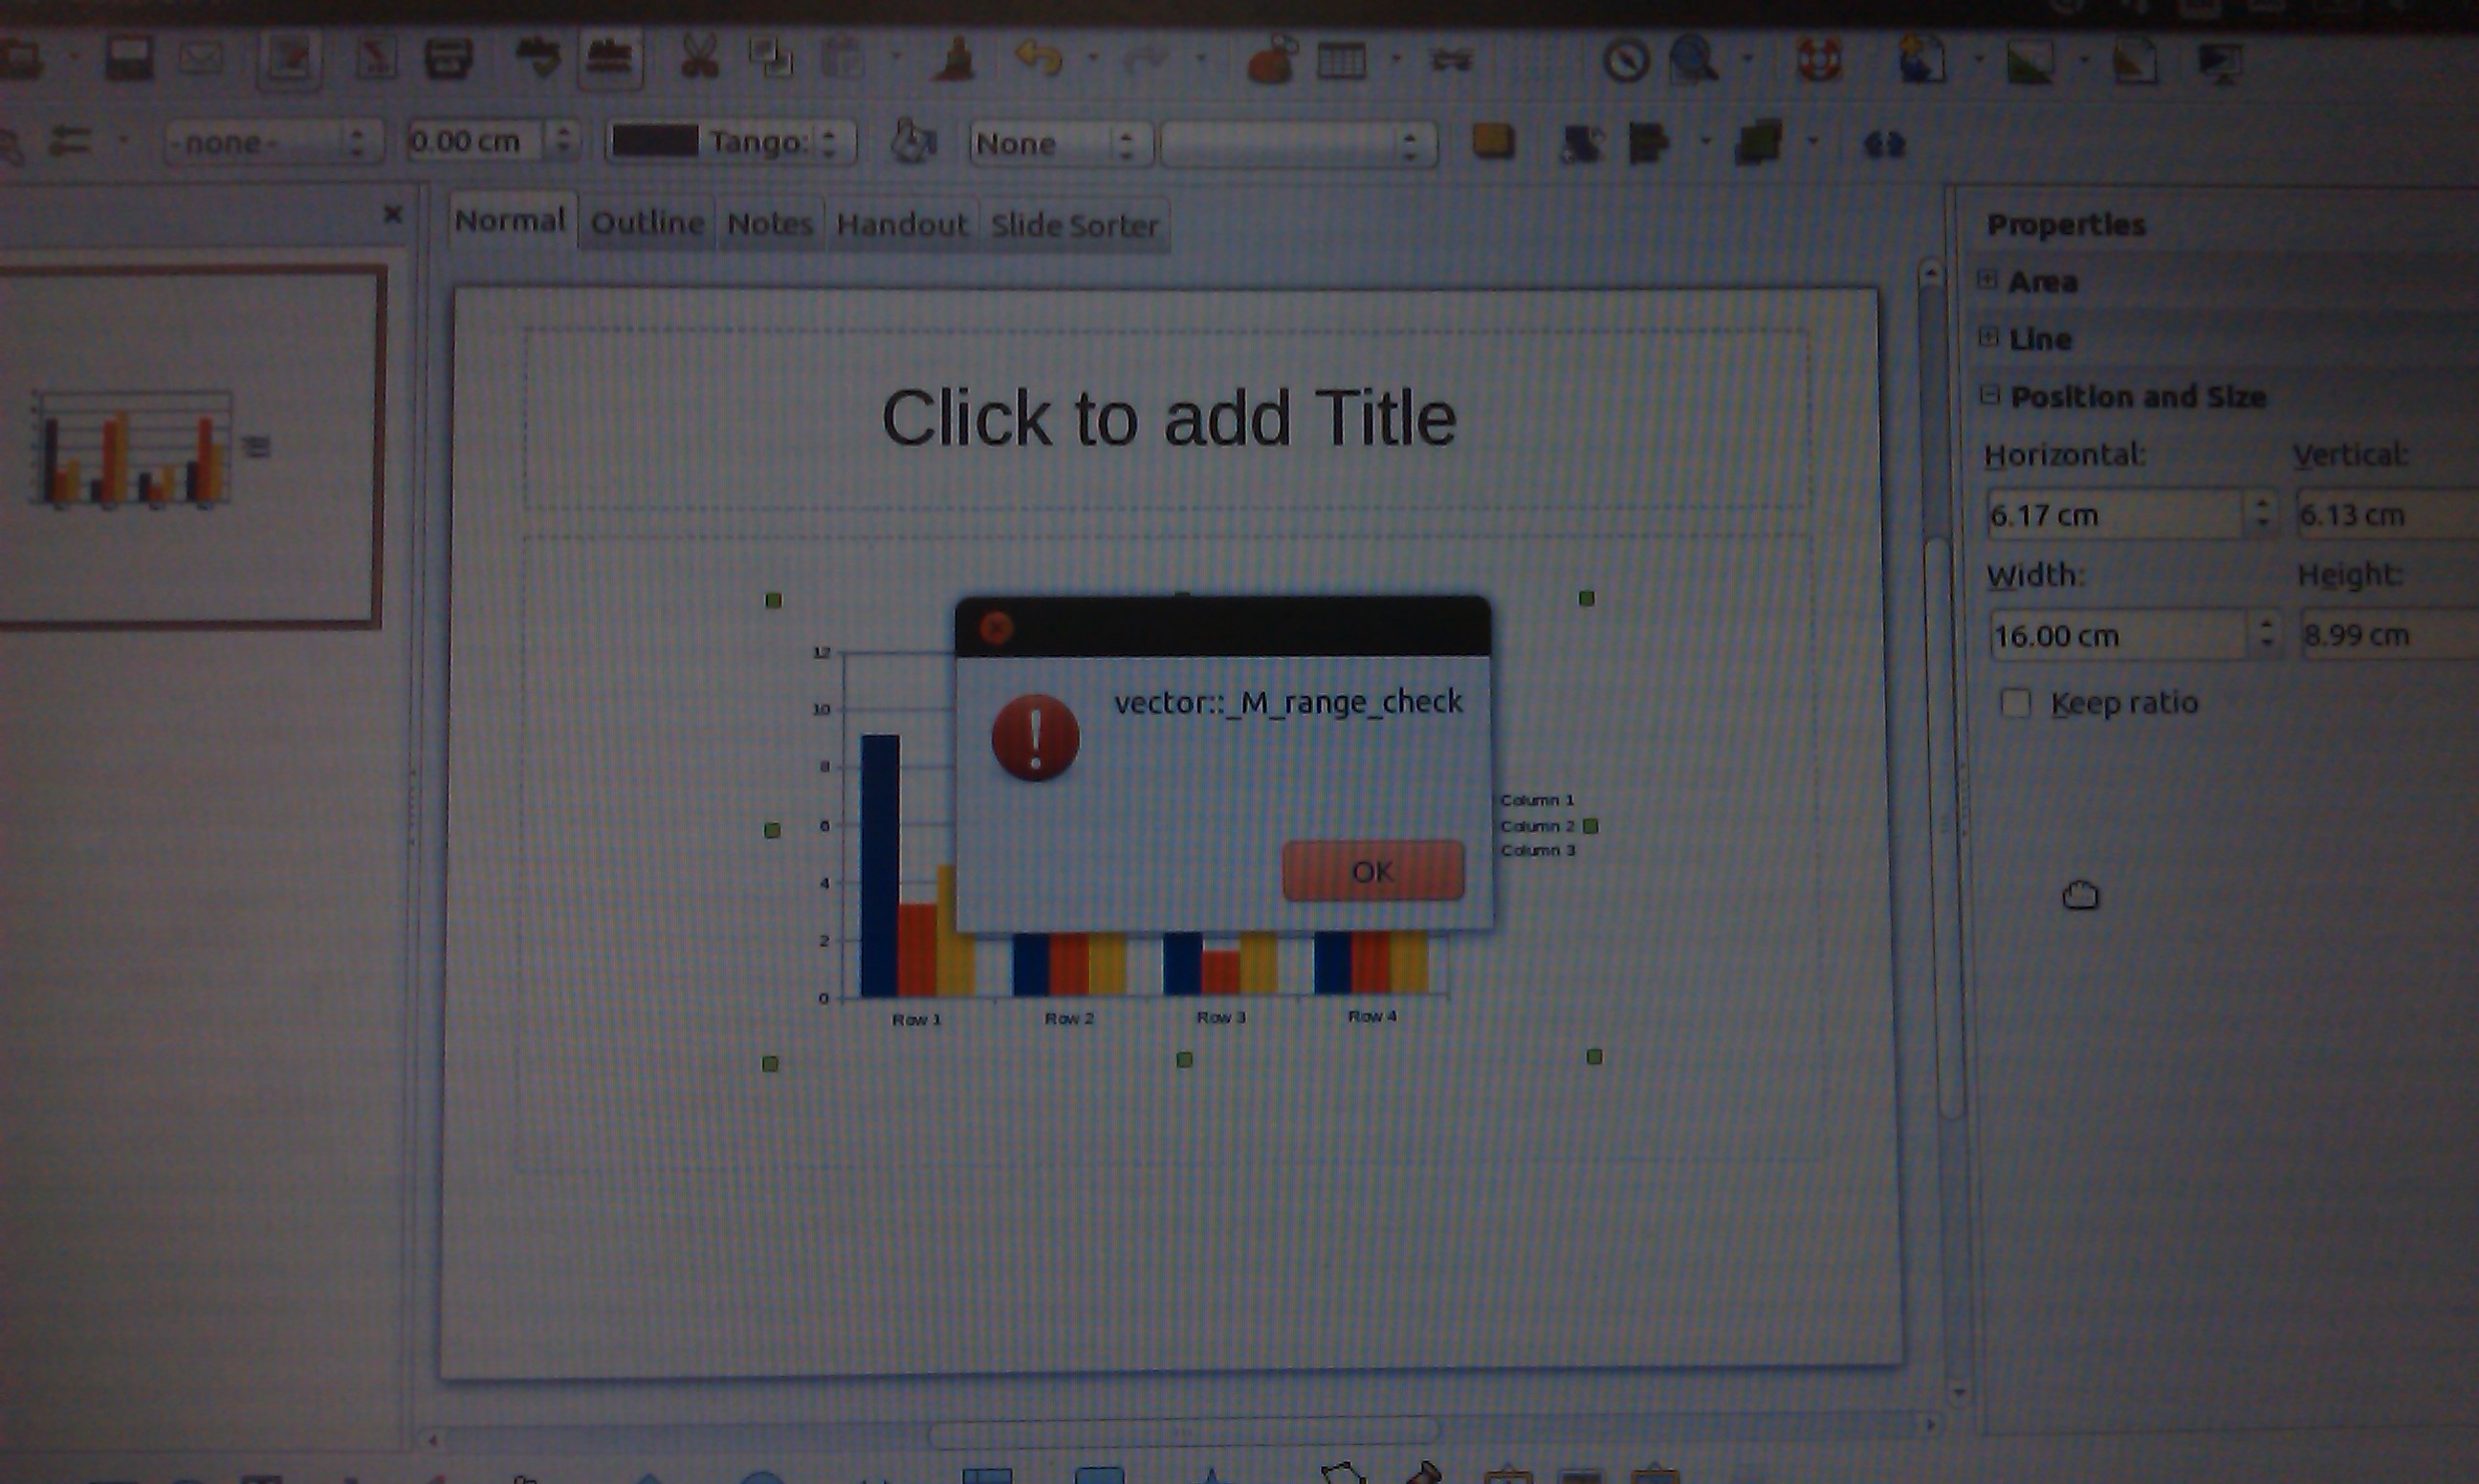Click the Width stepper arrows
Viewport: 2479px width, 1484px height.
point(2266,634)
